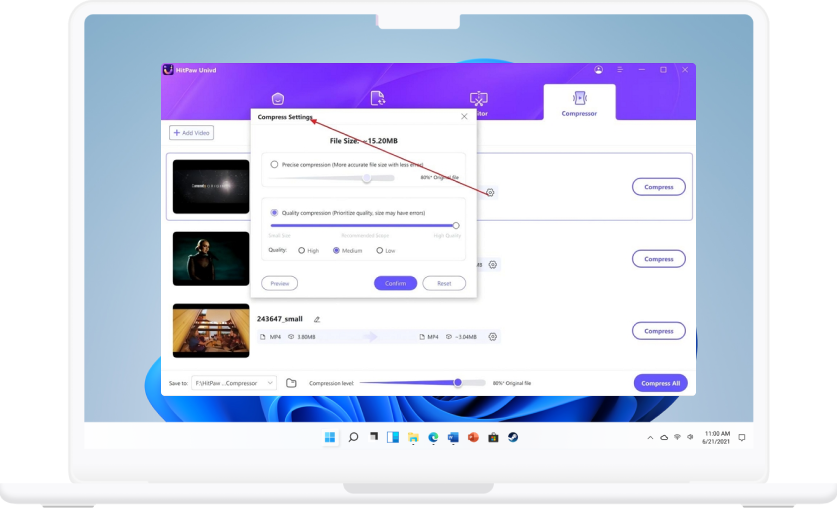The image size is (837, 508).
Task: Click the Add Video button
Action: (x=192, y=133)
